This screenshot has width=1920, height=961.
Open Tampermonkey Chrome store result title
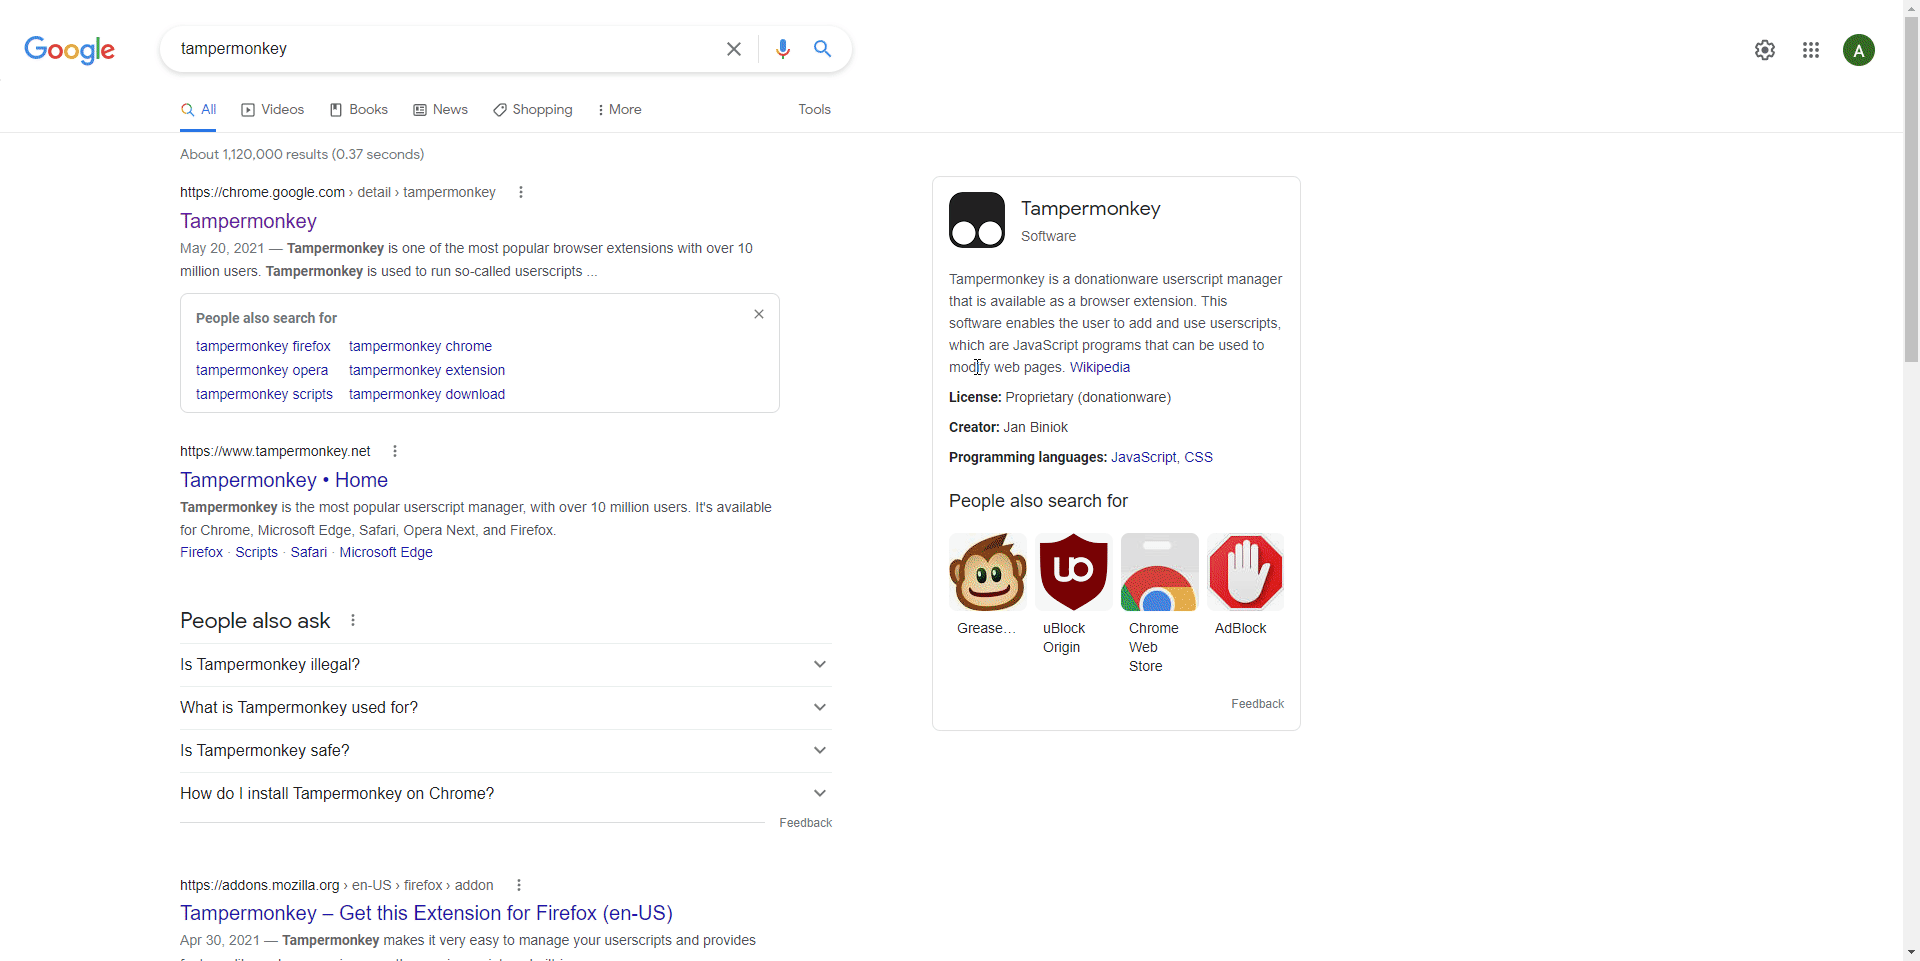click(248, 221)
